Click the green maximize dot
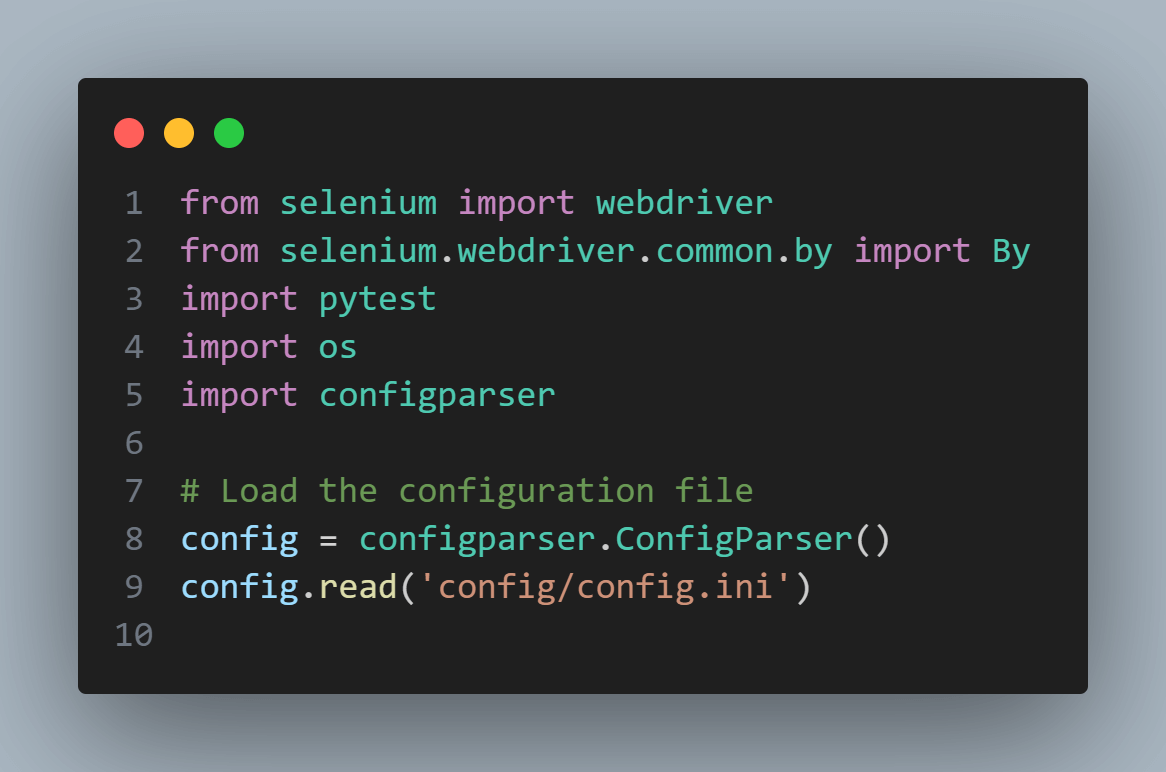1166x772 pixels. (229, 133)
